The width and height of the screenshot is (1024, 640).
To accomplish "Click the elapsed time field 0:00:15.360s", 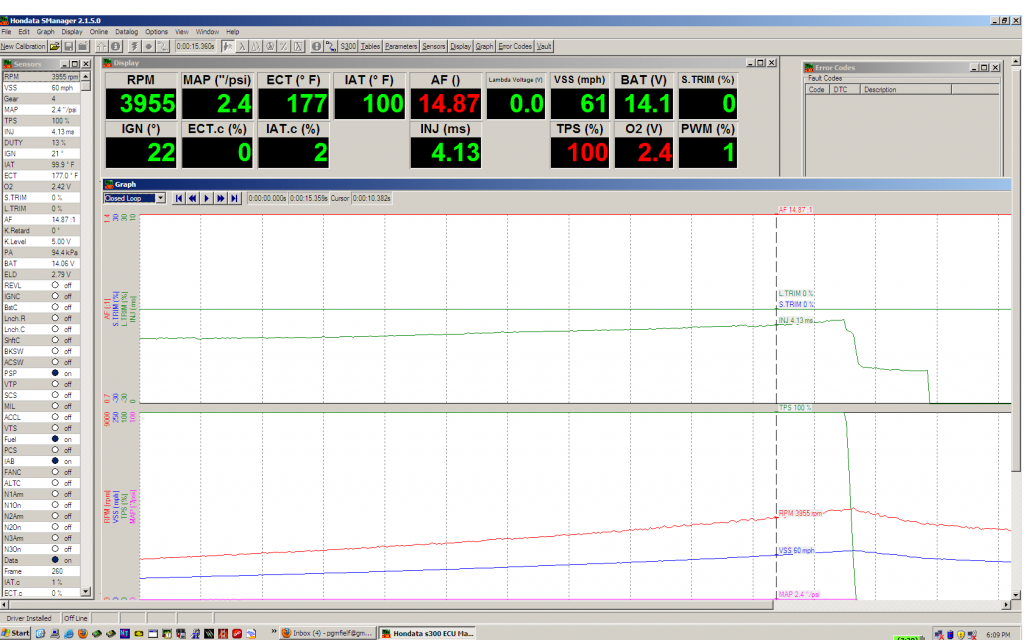I will [x=195, y=46].
